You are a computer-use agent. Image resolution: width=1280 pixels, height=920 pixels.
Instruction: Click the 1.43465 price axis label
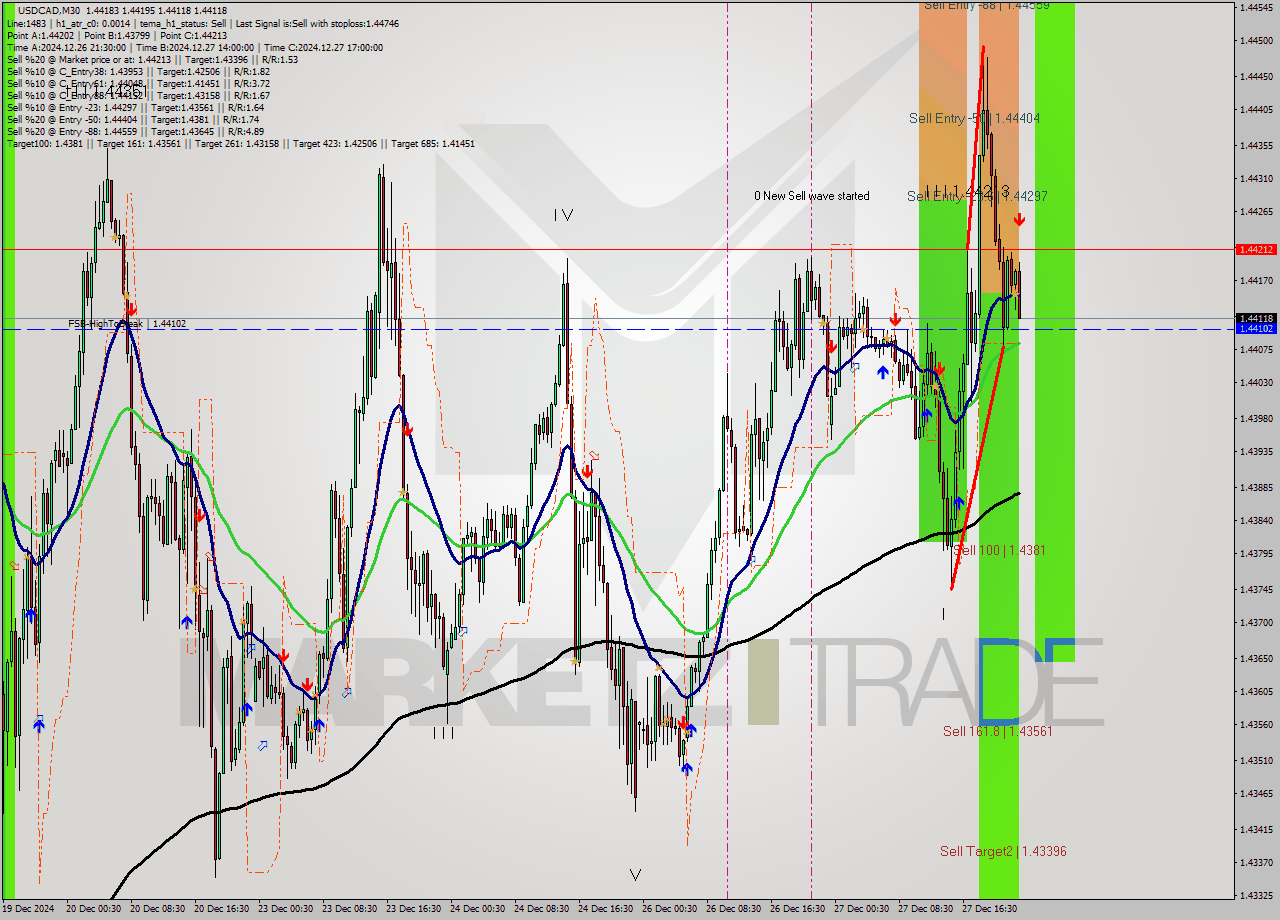tap(1256, 794)
